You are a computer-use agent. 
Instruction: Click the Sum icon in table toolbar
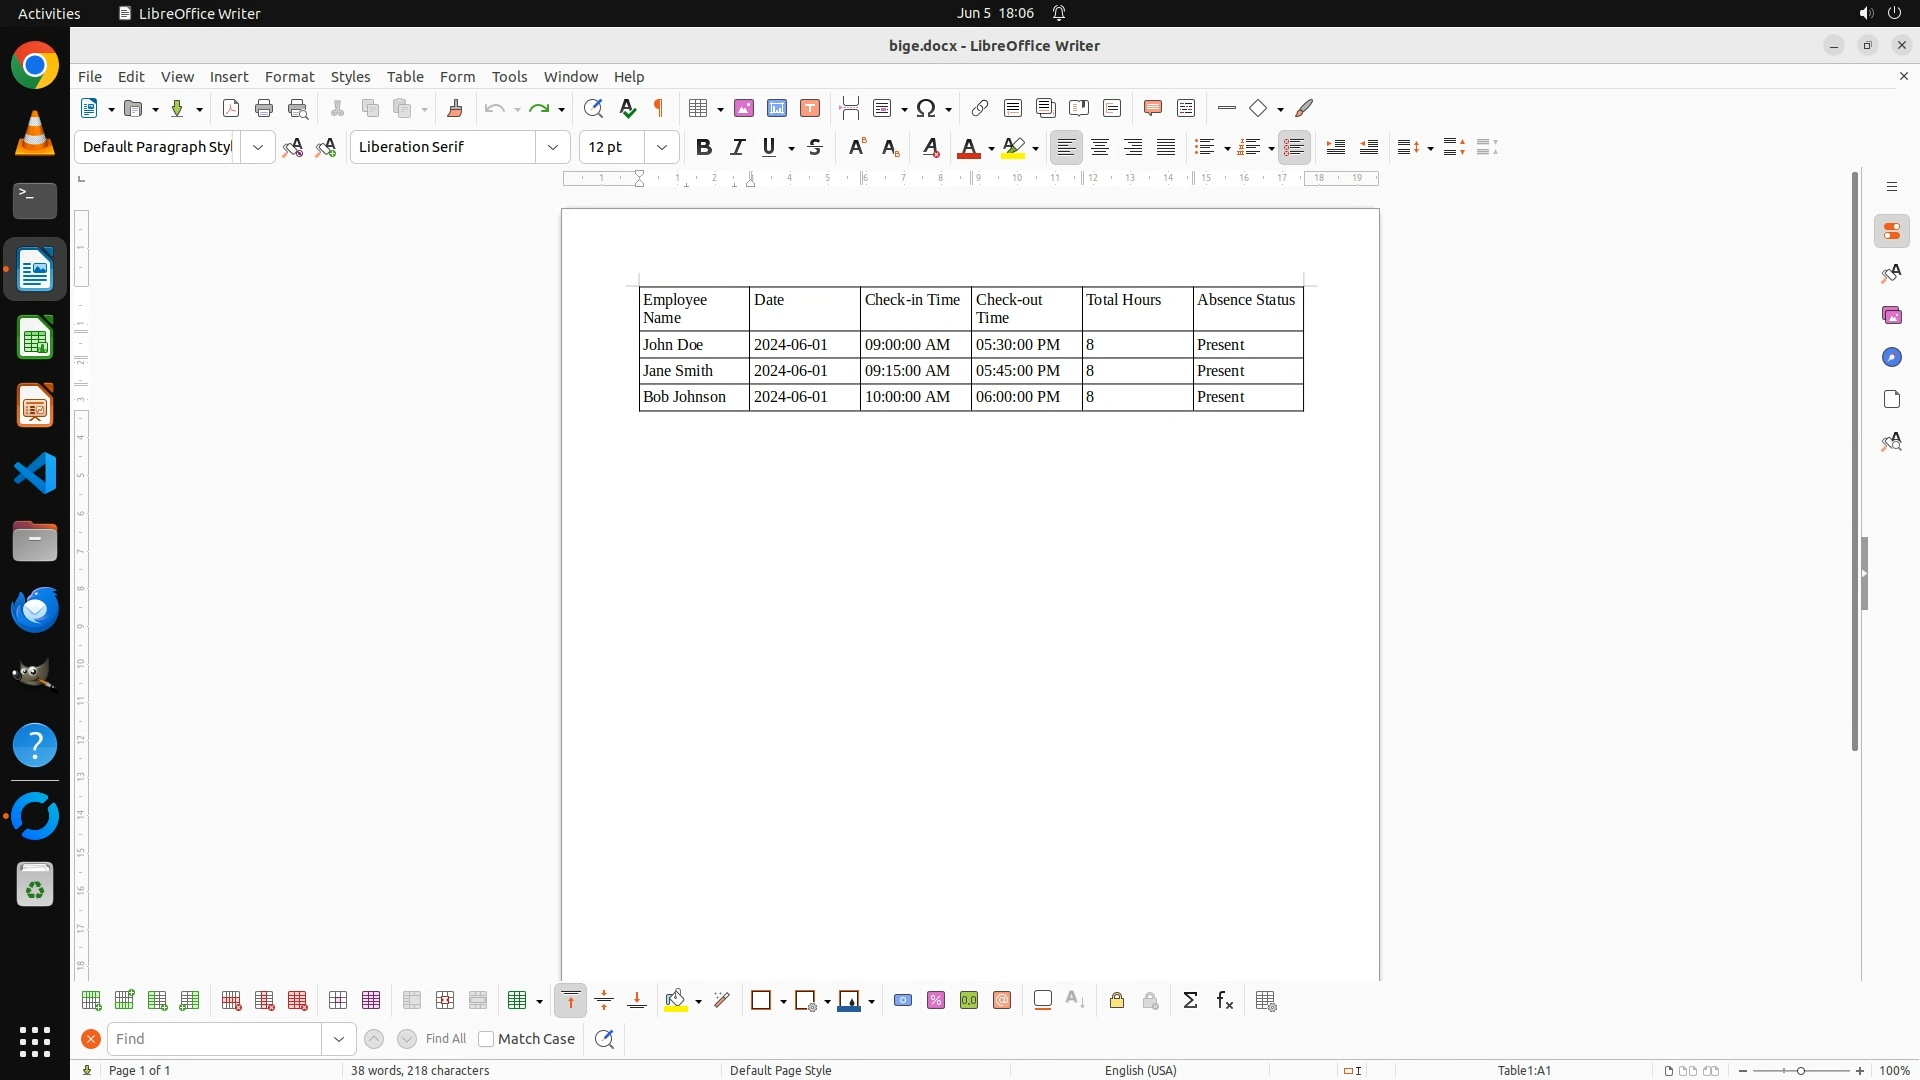[1190, 1001]
